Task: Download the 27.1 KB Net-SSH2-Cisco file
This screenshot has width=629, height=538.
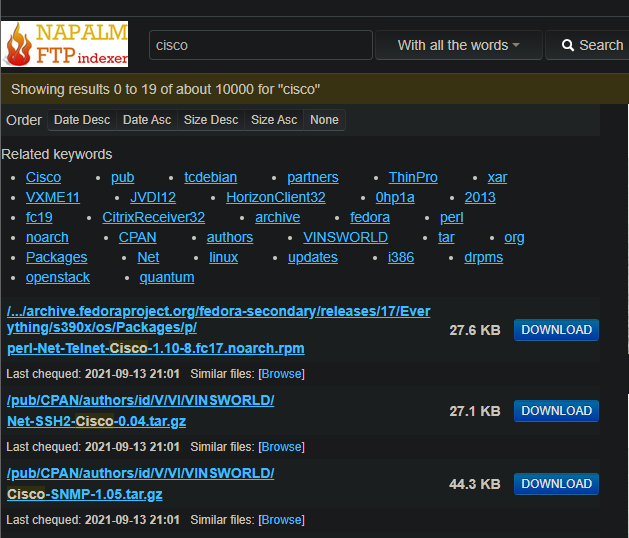Action: (556, 411)
